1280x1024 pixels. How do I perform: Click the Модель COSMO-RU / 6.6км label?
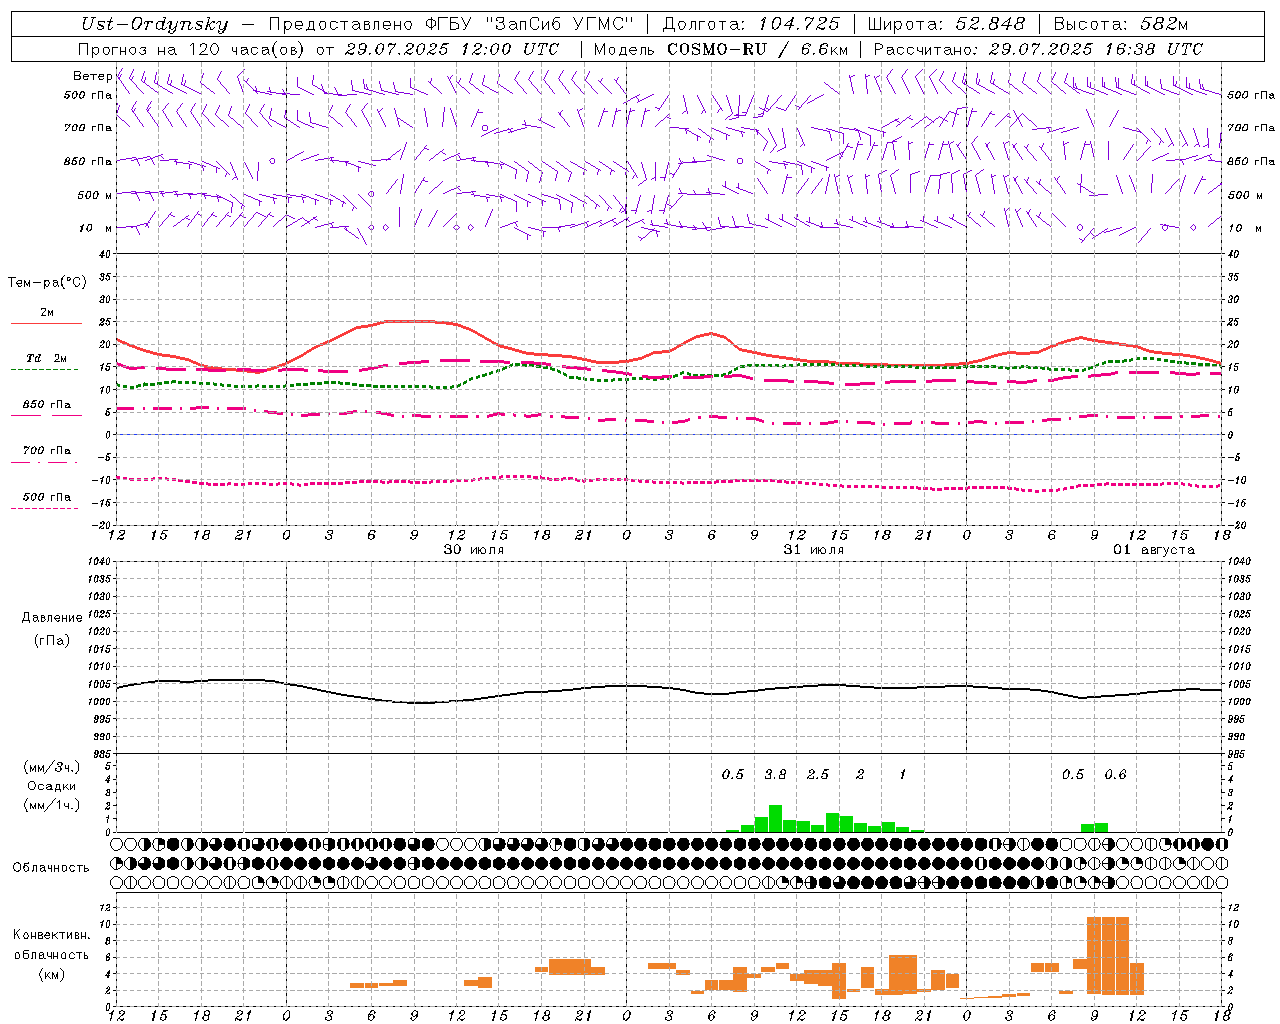click(x=721, y=49)
